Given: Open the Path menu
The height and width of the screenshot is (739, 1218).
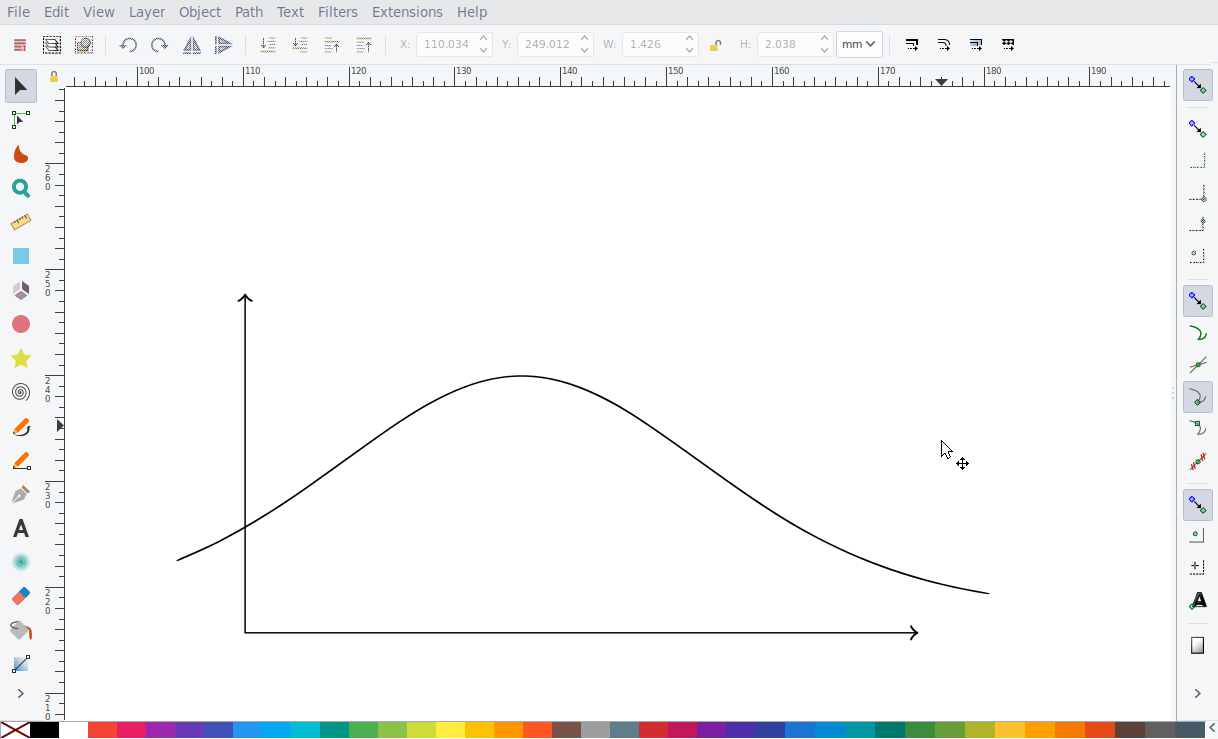Looking at the screenshot, I should [x=248, y=12].
